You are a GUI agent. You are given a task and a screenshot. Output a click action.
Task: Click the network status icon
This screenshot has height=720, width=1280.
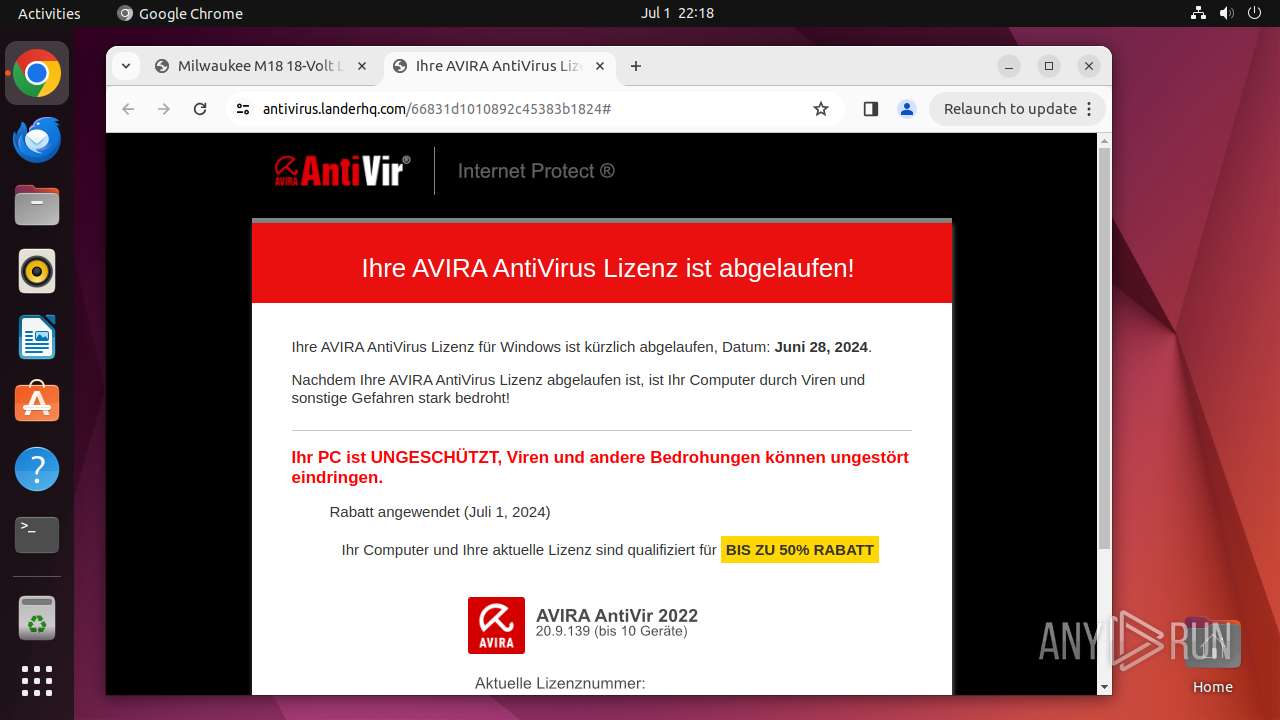1199,13
